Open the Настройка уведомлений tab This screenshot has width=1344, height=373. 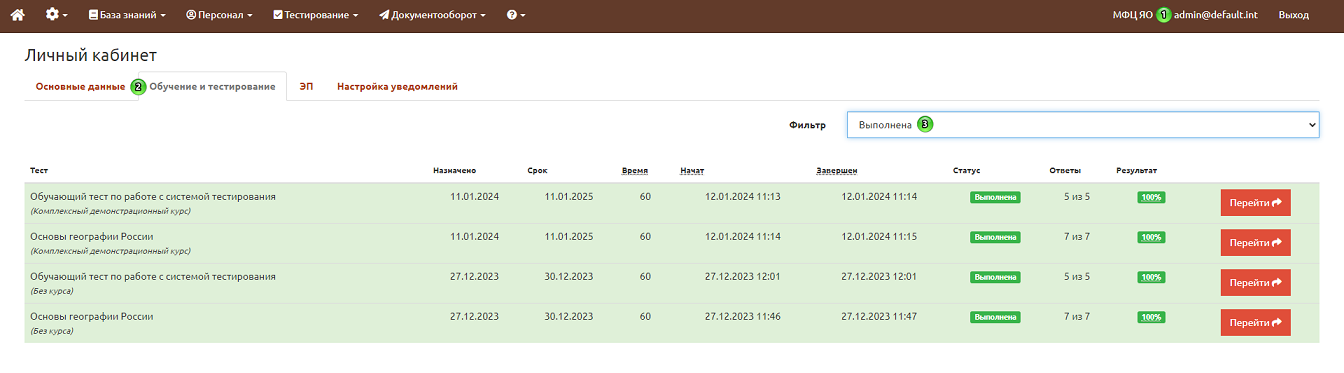pyautogui.click(x=397, y=87)
